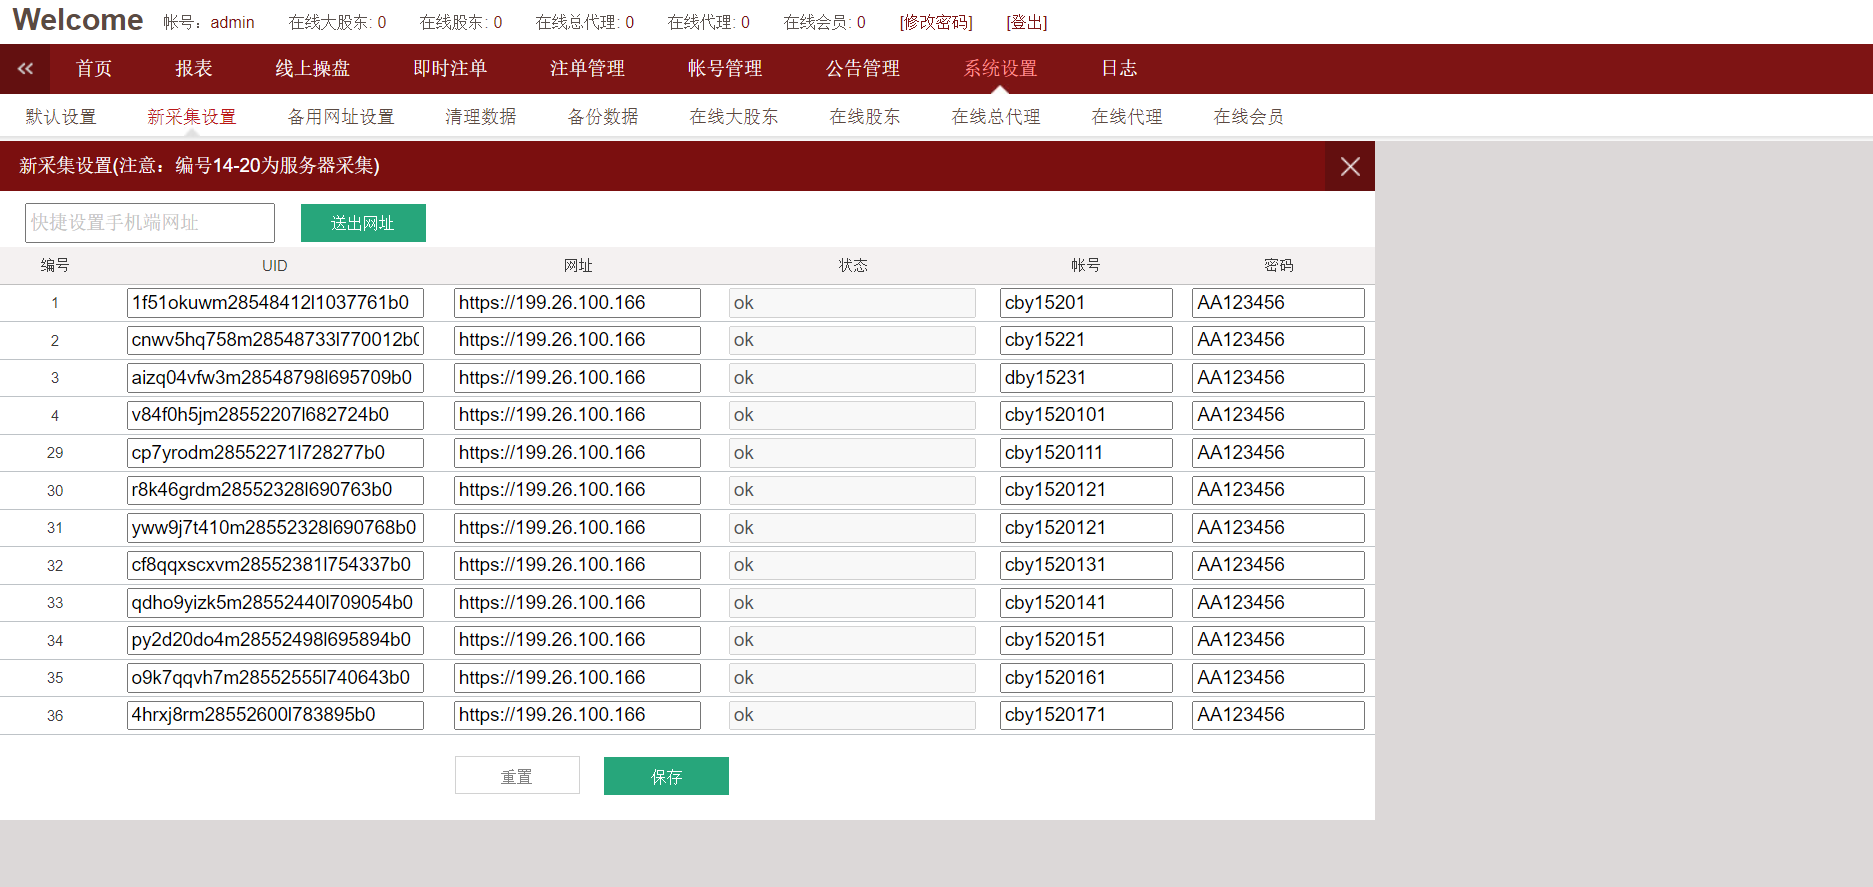
Task: Open the 在线会员 tab
Action: click(1247, 117)
